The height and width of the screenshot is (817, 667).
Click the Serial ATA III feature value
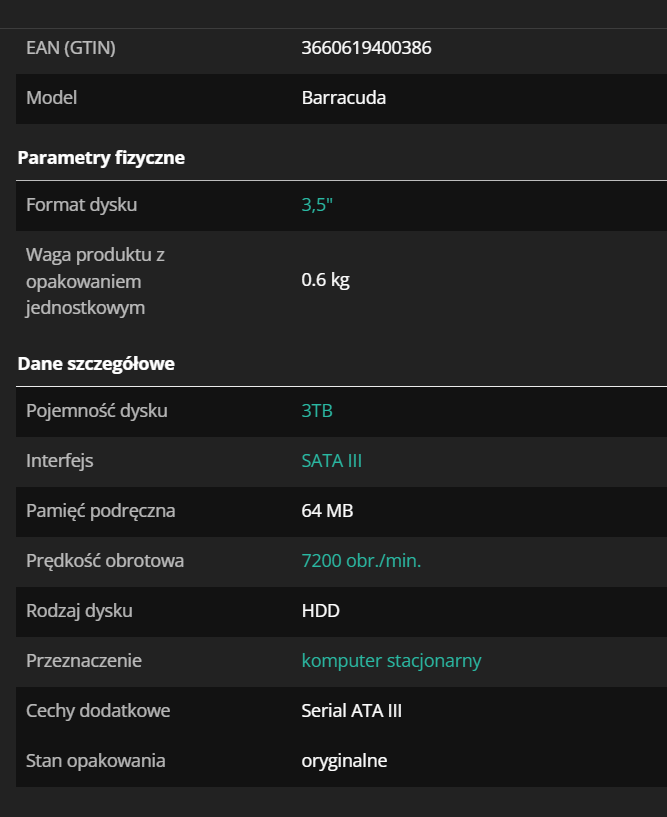(x=351, y=711)
